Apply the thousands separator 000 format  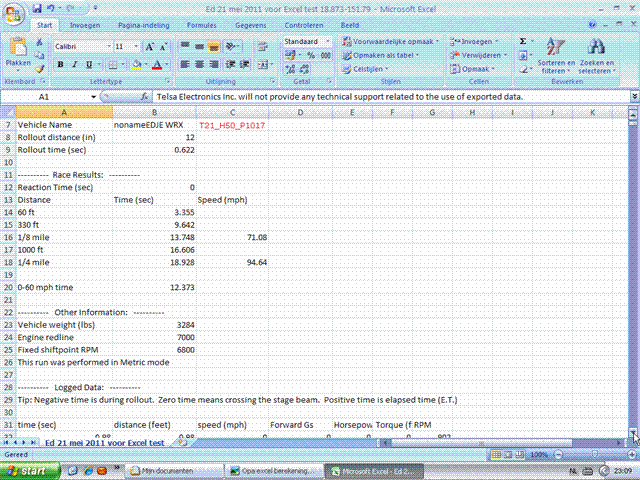[x=325, y=55]
